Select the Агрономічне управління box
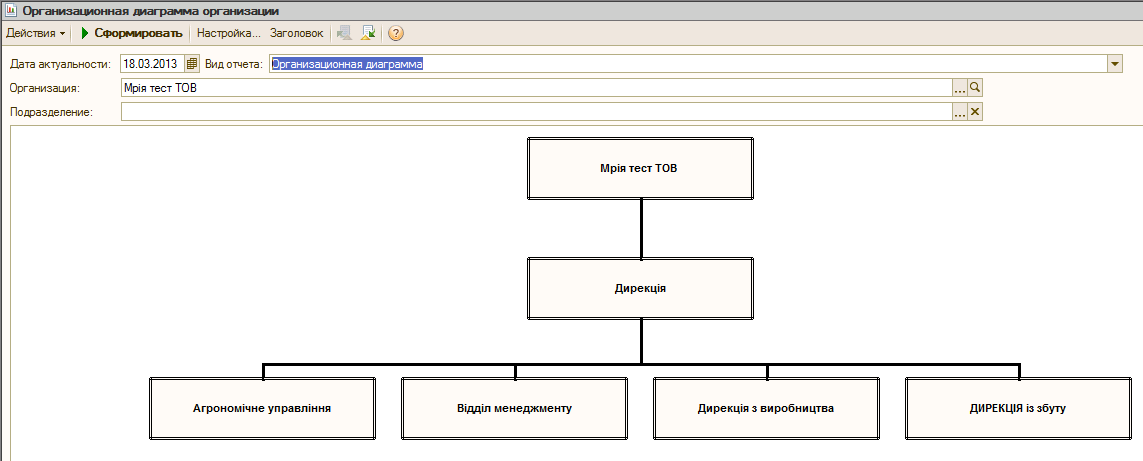Screen dimensions: 1143x461 click(262, 408)
